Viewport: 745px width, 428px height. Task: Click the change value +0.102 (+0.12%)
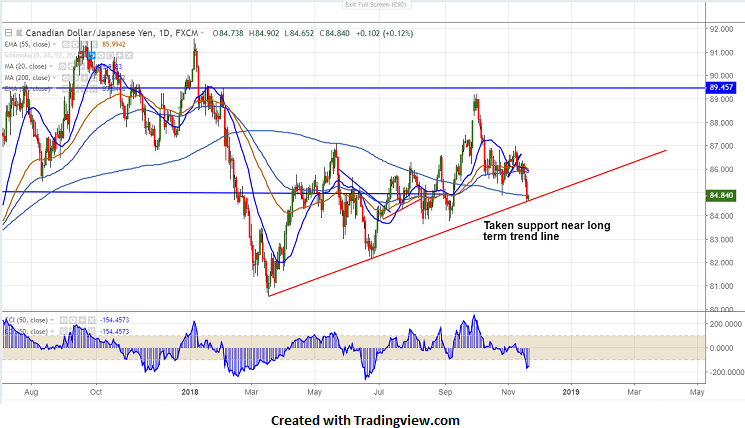click(x=384, y=33)
